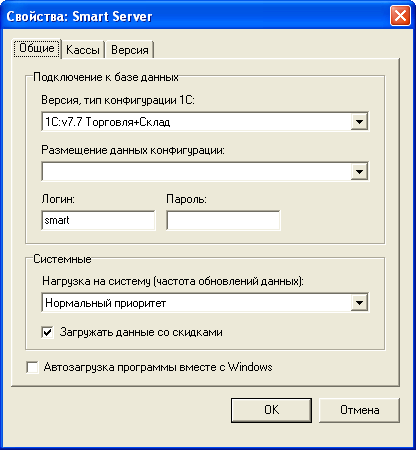Click the Отмена button
The image size is (416, 450).
tap(359, 410)
